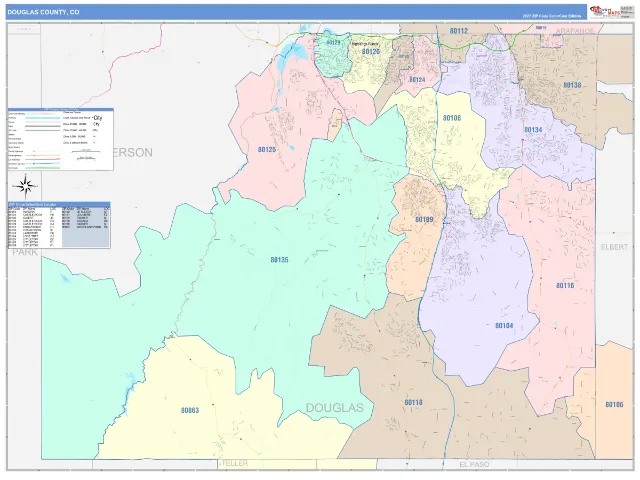The image size is (640, 480).
Task: Click the light blue line sample in legend
Action: [42, 118]
